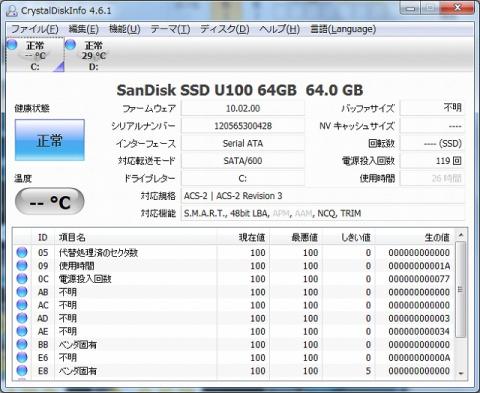Screen dimensions: 480x393
Task: Select the 使用時間 attribute row name
Action: tap(76, 266)
